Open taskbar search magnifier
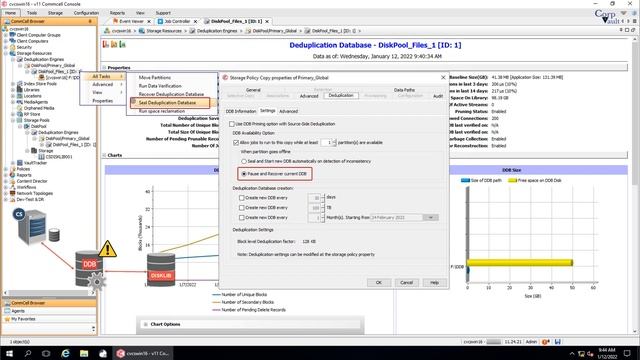 [28, 353]
